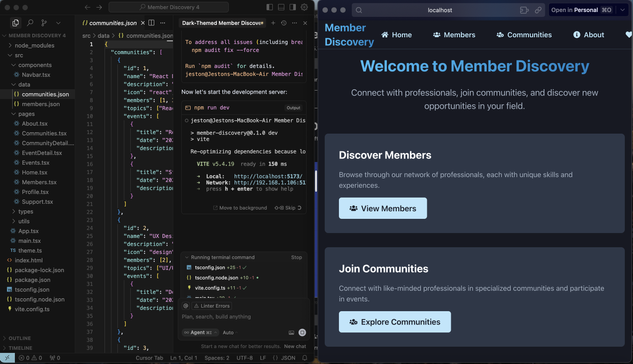Expand more activity bar views chevron
This screenshot has height=364, width=633.
pos(58,23)
